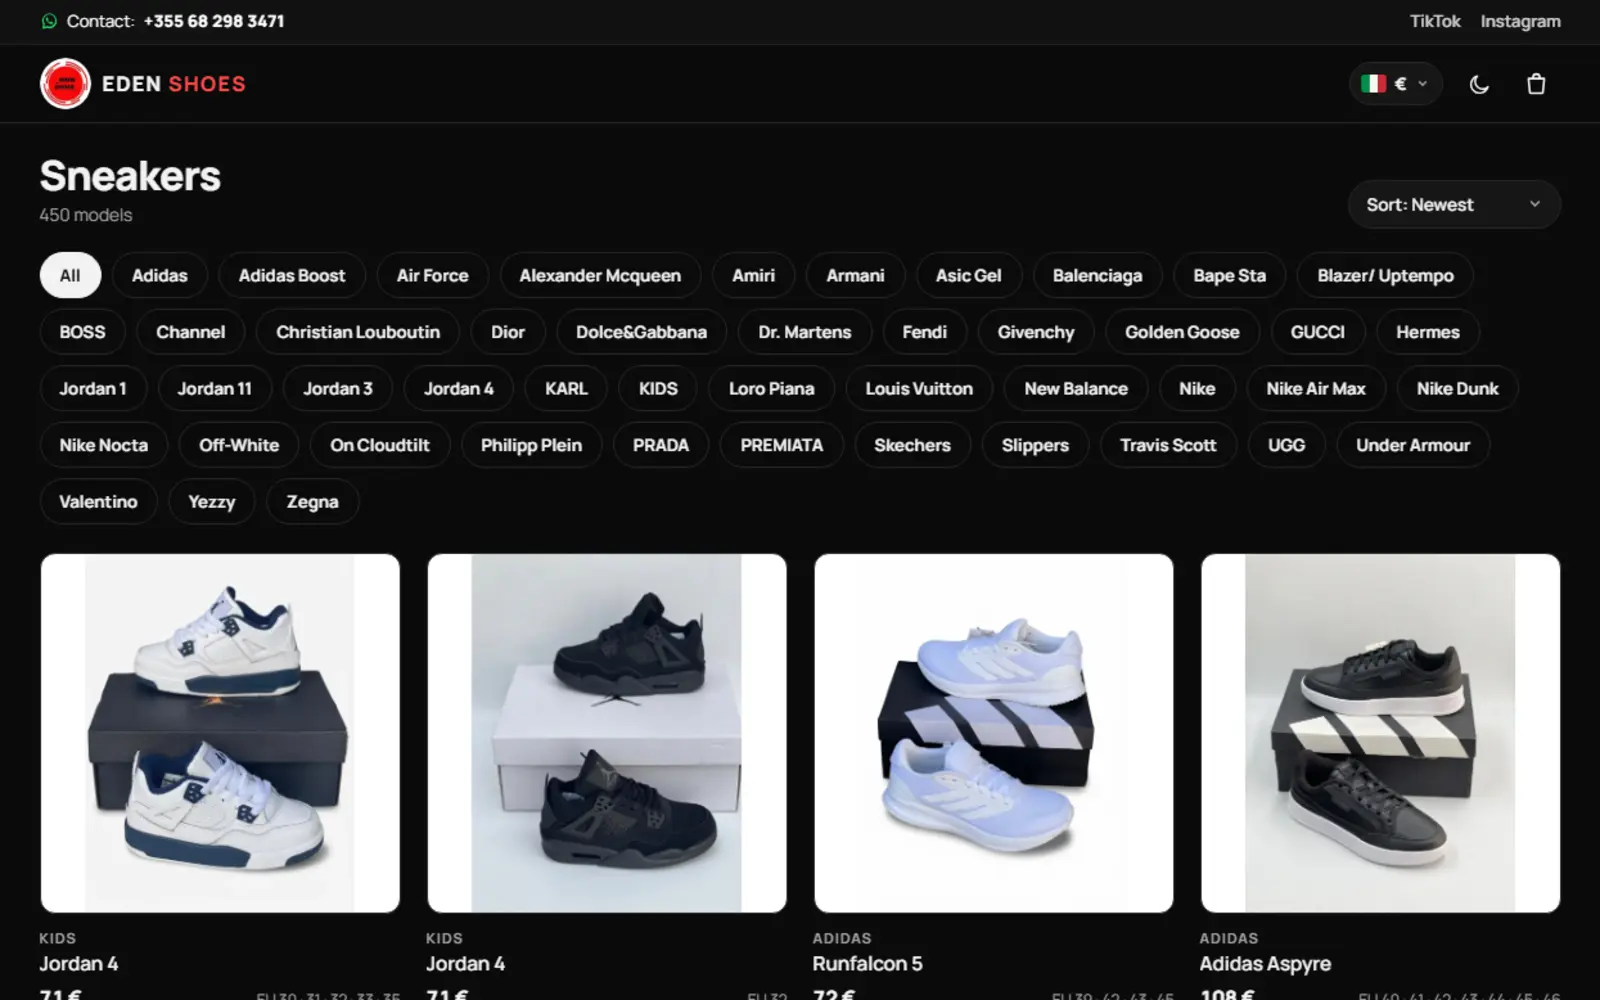Select Alexander Mcqueen filter
This screenshot has height=1000, width=1600.
(600, 276)
